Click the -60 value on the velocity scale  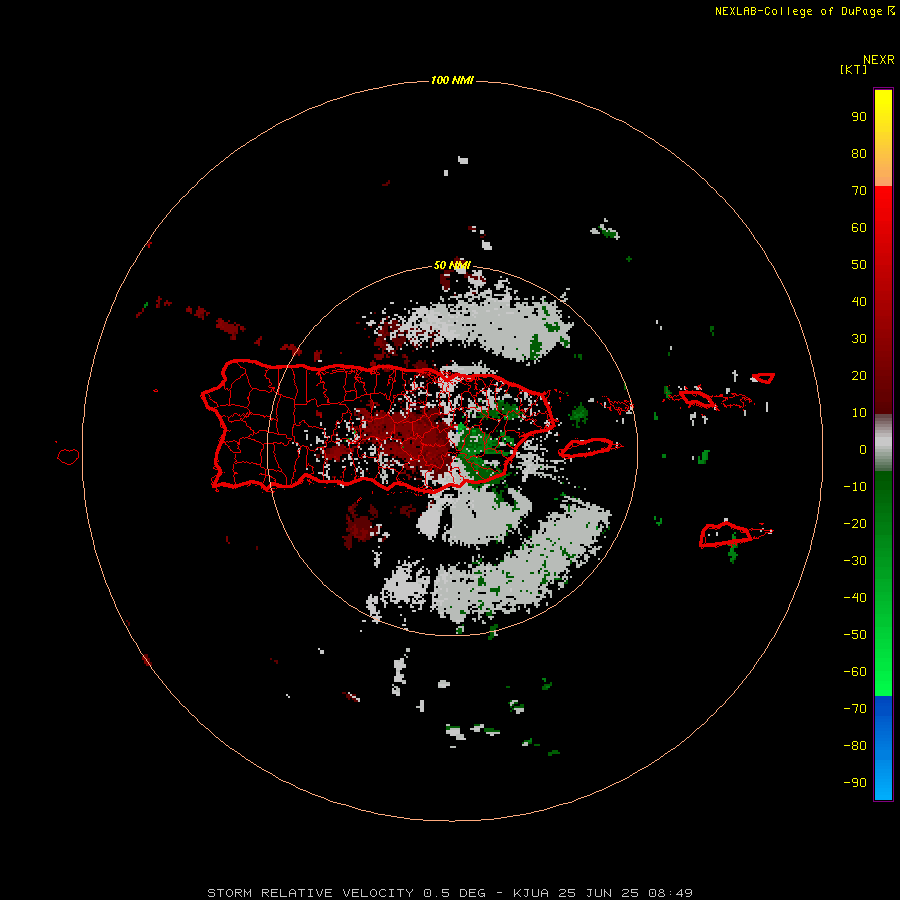pyautogui.click(x=855, y=672)
